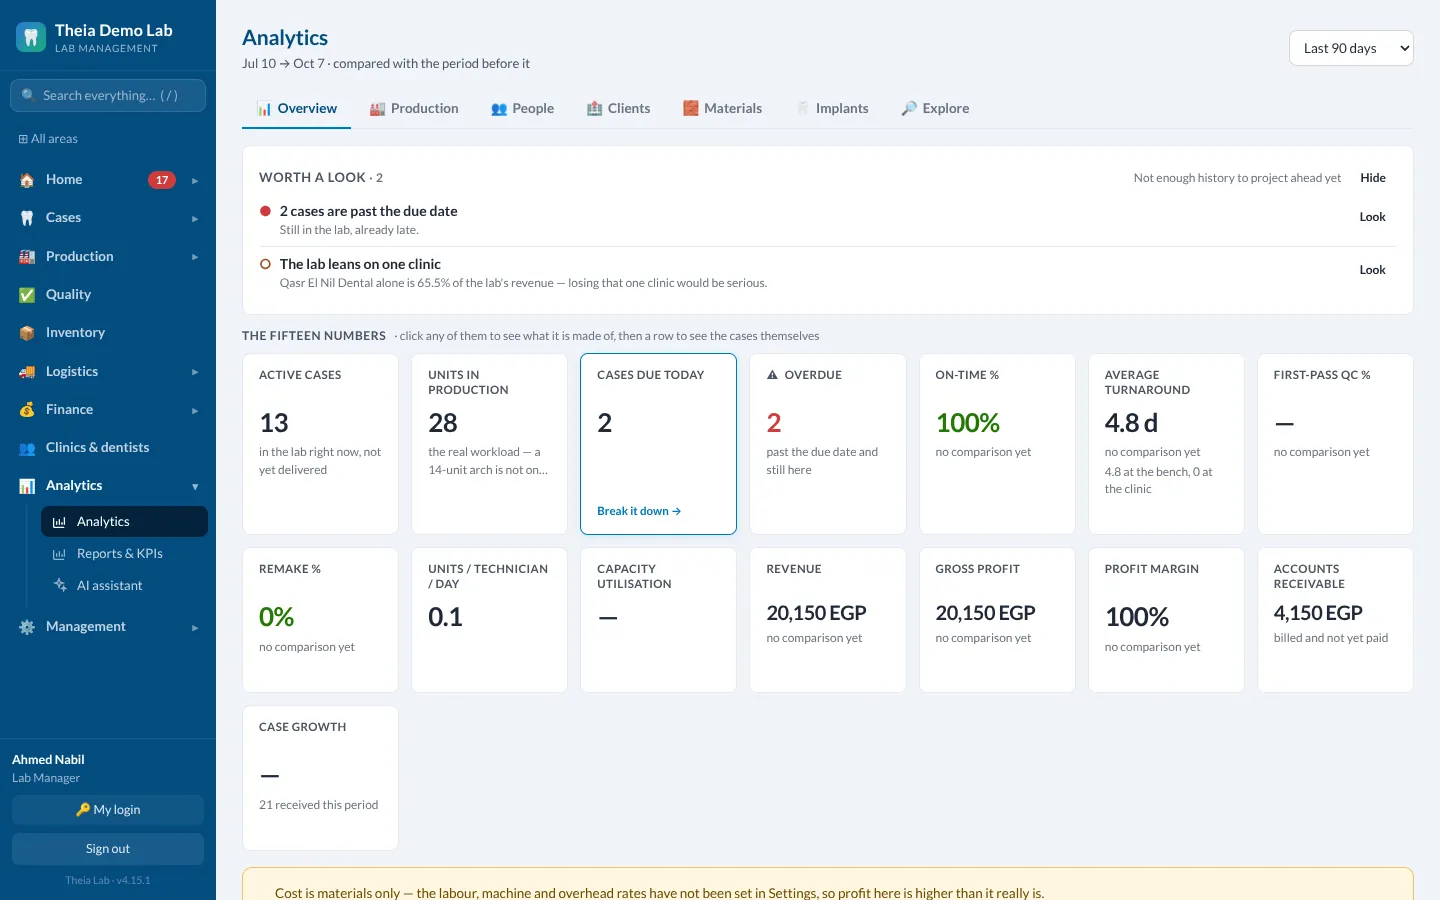Click the Inventory box icon
The image size is (1440, 900).
pos(27,333)
